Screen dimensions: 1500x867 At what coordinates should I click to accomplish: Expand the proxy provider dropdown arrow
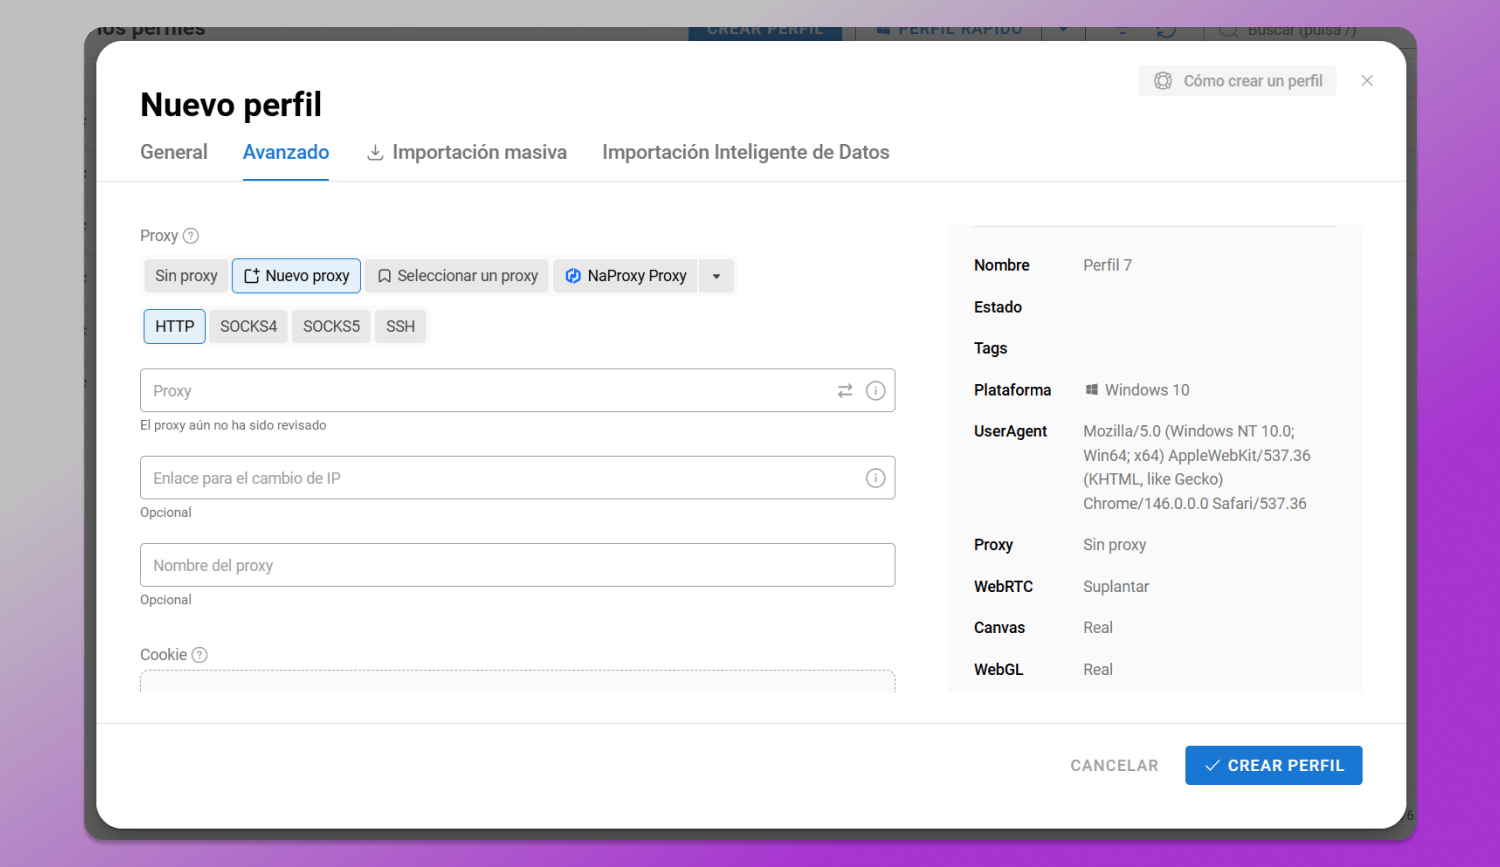[x=716, y=276]
